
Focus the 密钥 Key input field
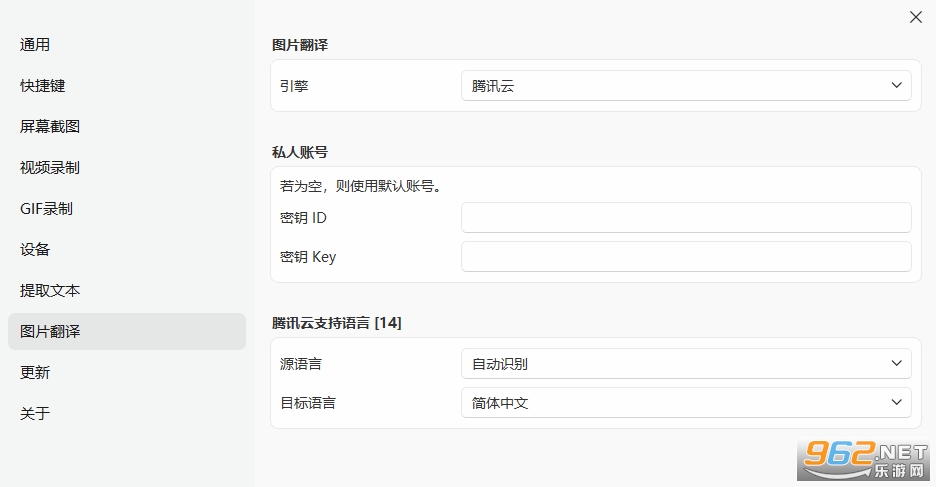click(686, 257)
